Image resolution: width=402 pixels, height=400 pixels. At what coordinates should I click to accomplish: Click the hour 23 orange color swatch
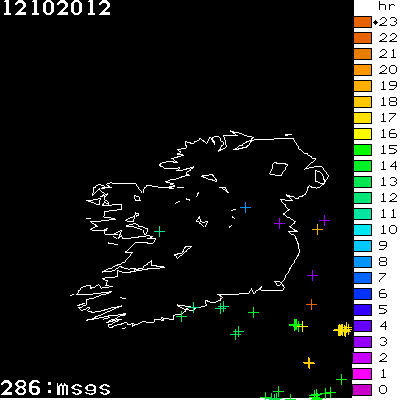362,22
